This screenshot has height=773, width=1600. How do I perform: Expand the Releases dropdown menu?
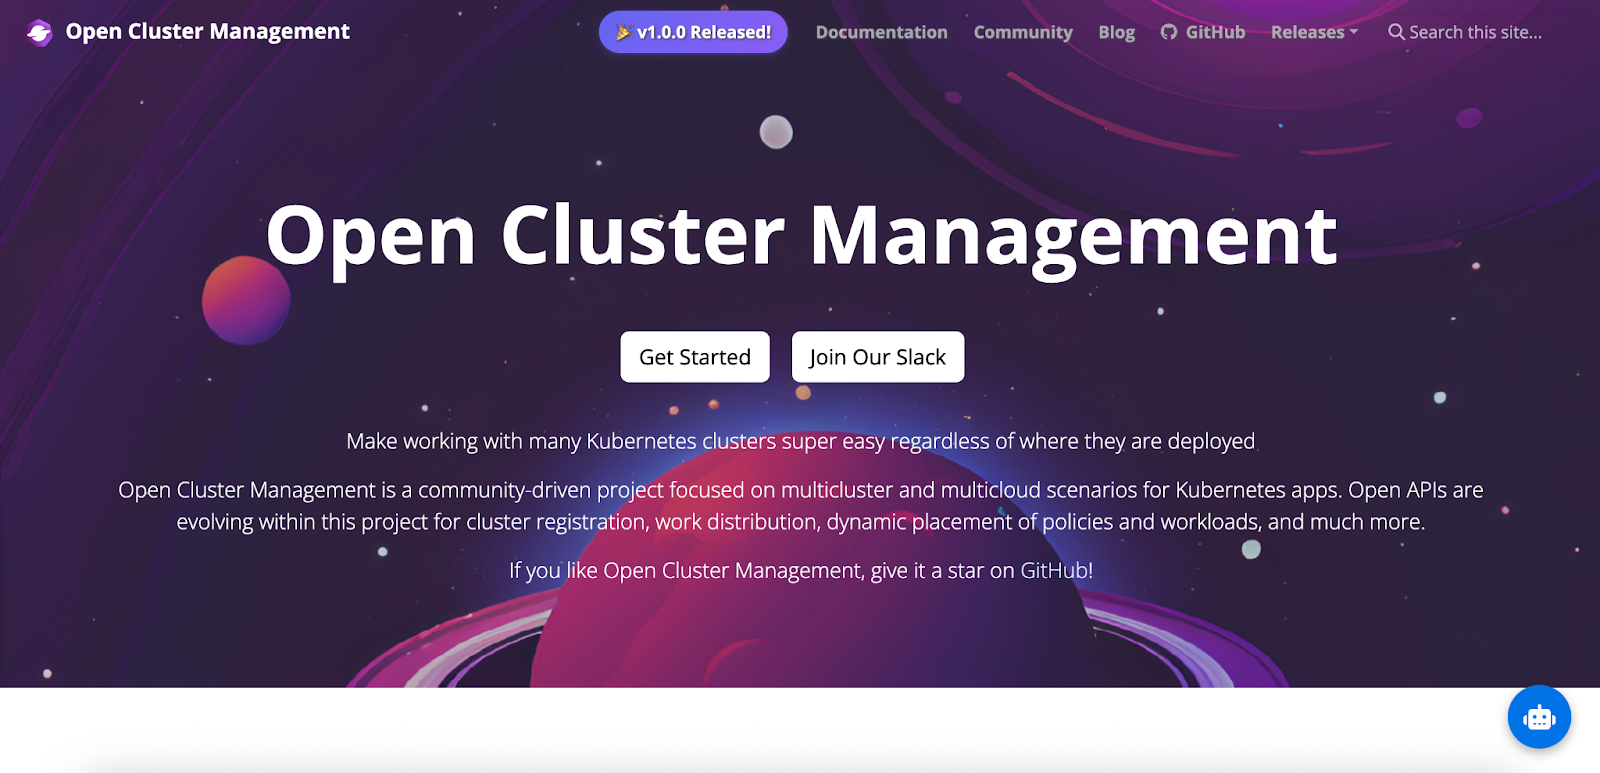1314,32
